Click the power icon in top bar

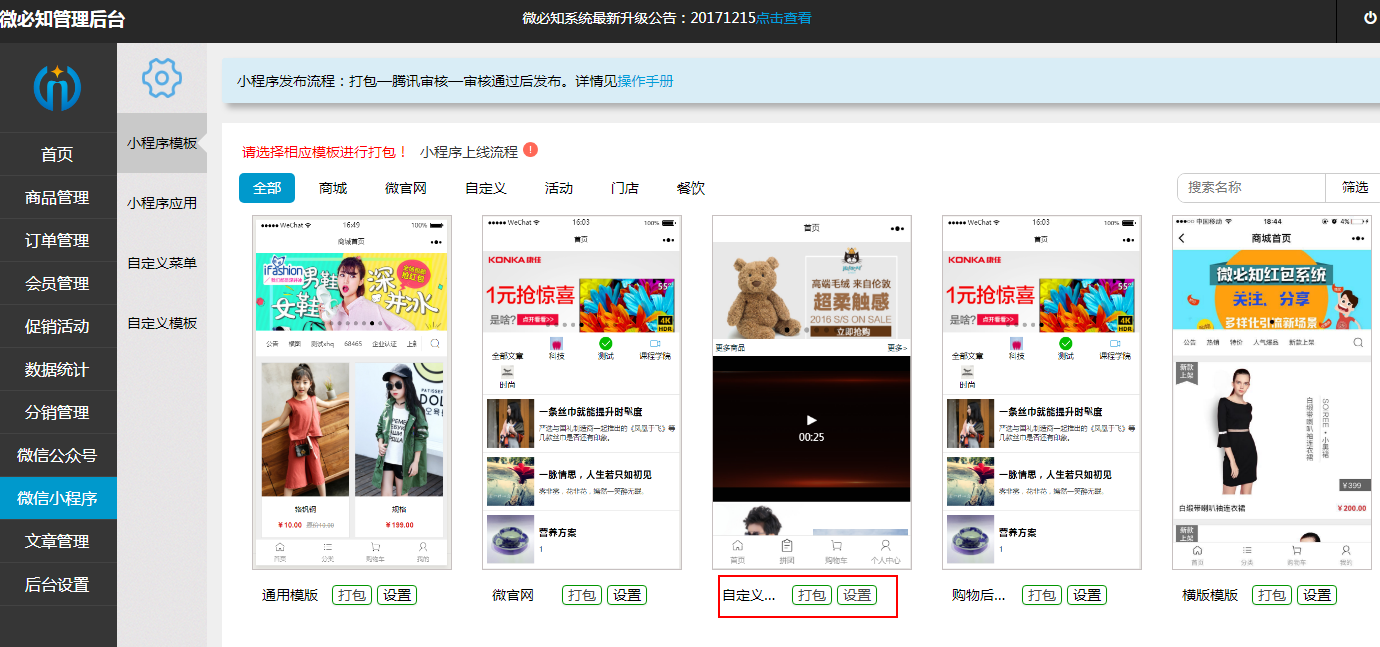1369,18
